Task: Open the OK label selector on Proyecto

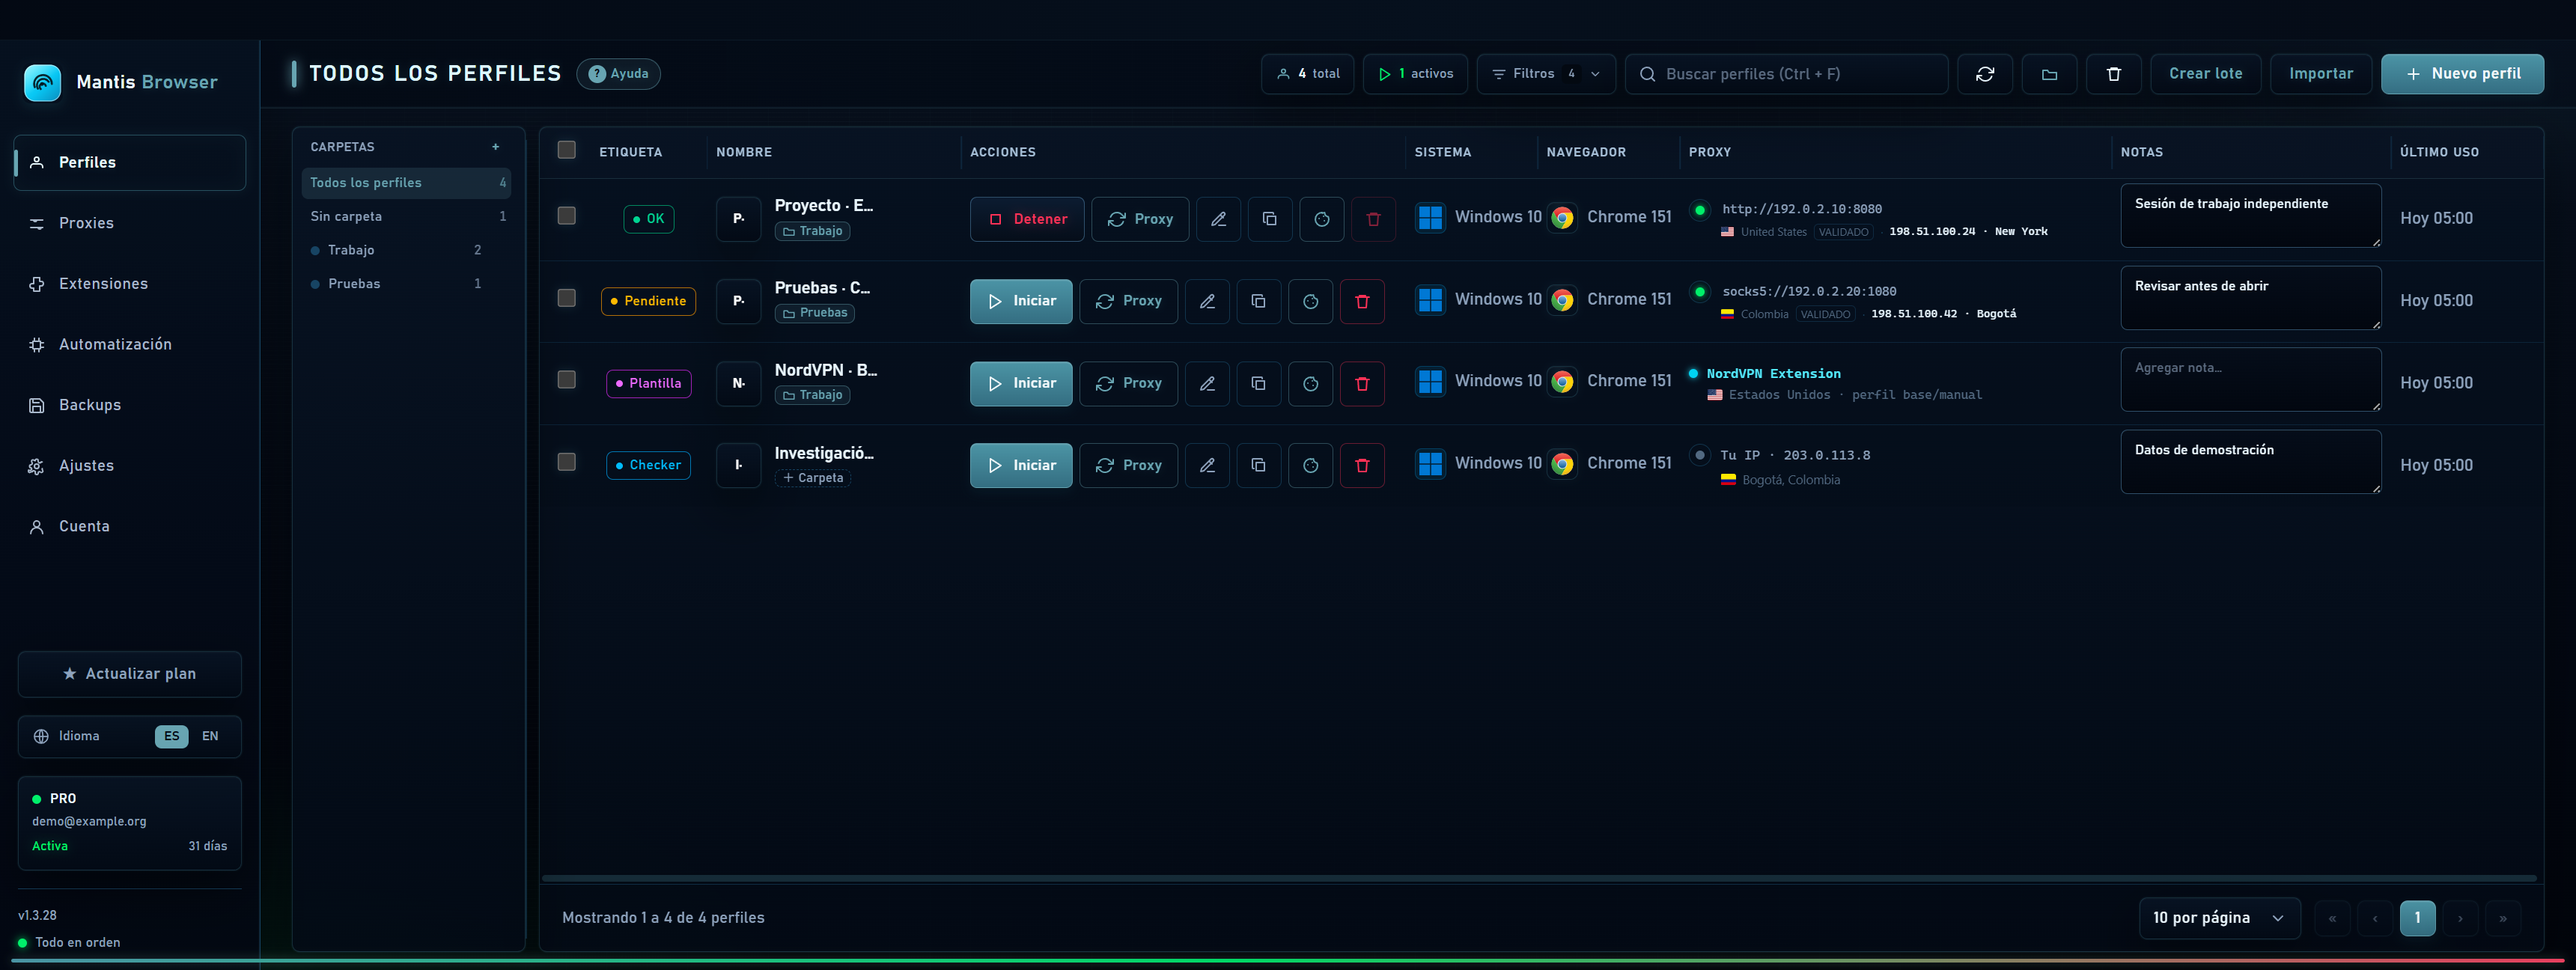Action: [x=649, y=219]
